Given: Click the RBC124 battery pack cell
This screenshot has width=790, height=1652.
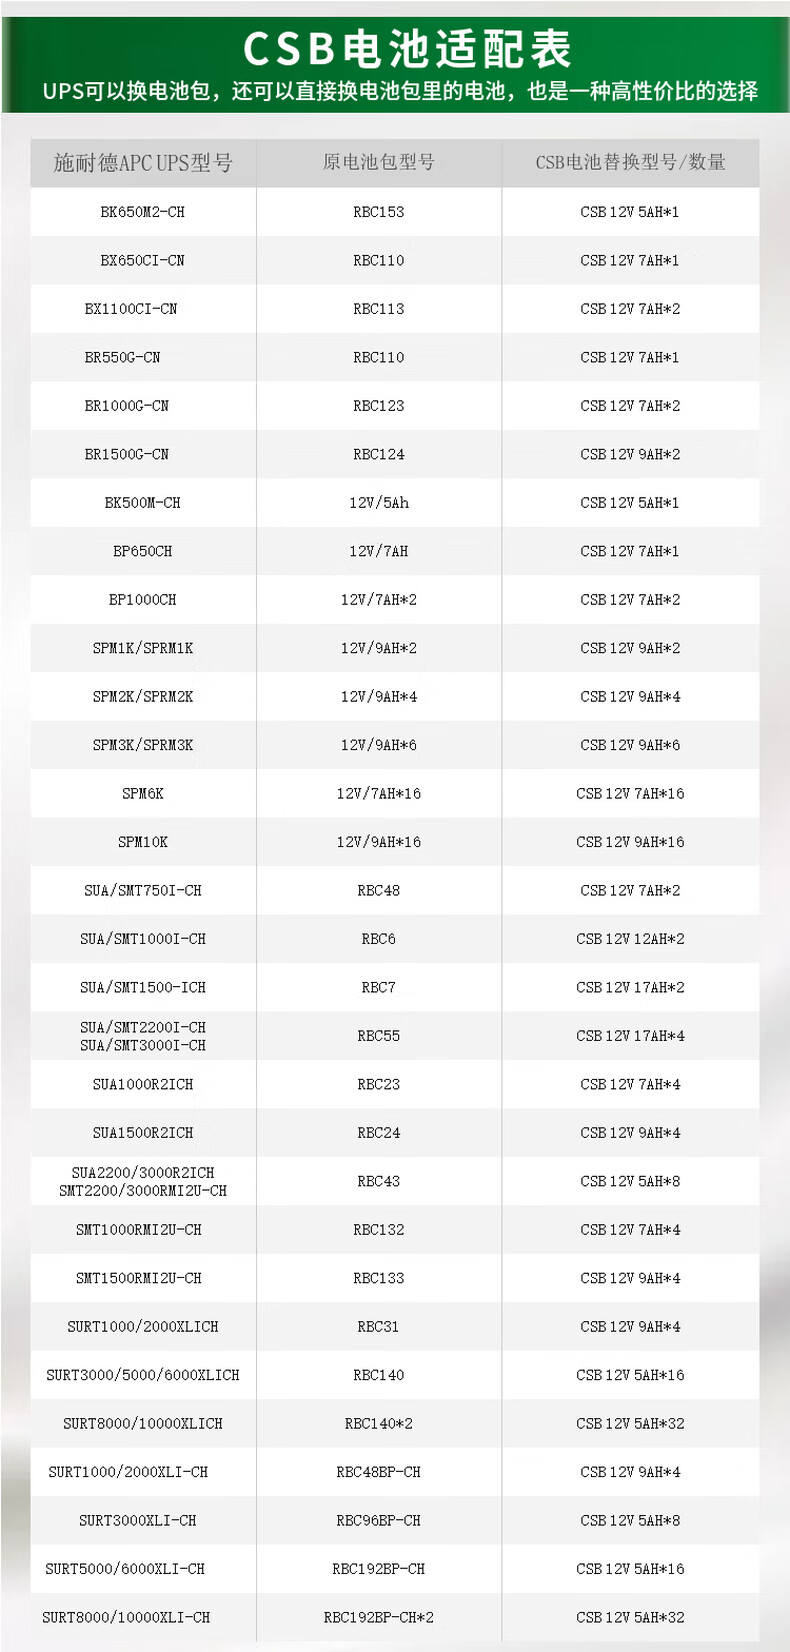Looking at the screenshot, I should click(378, 454).
